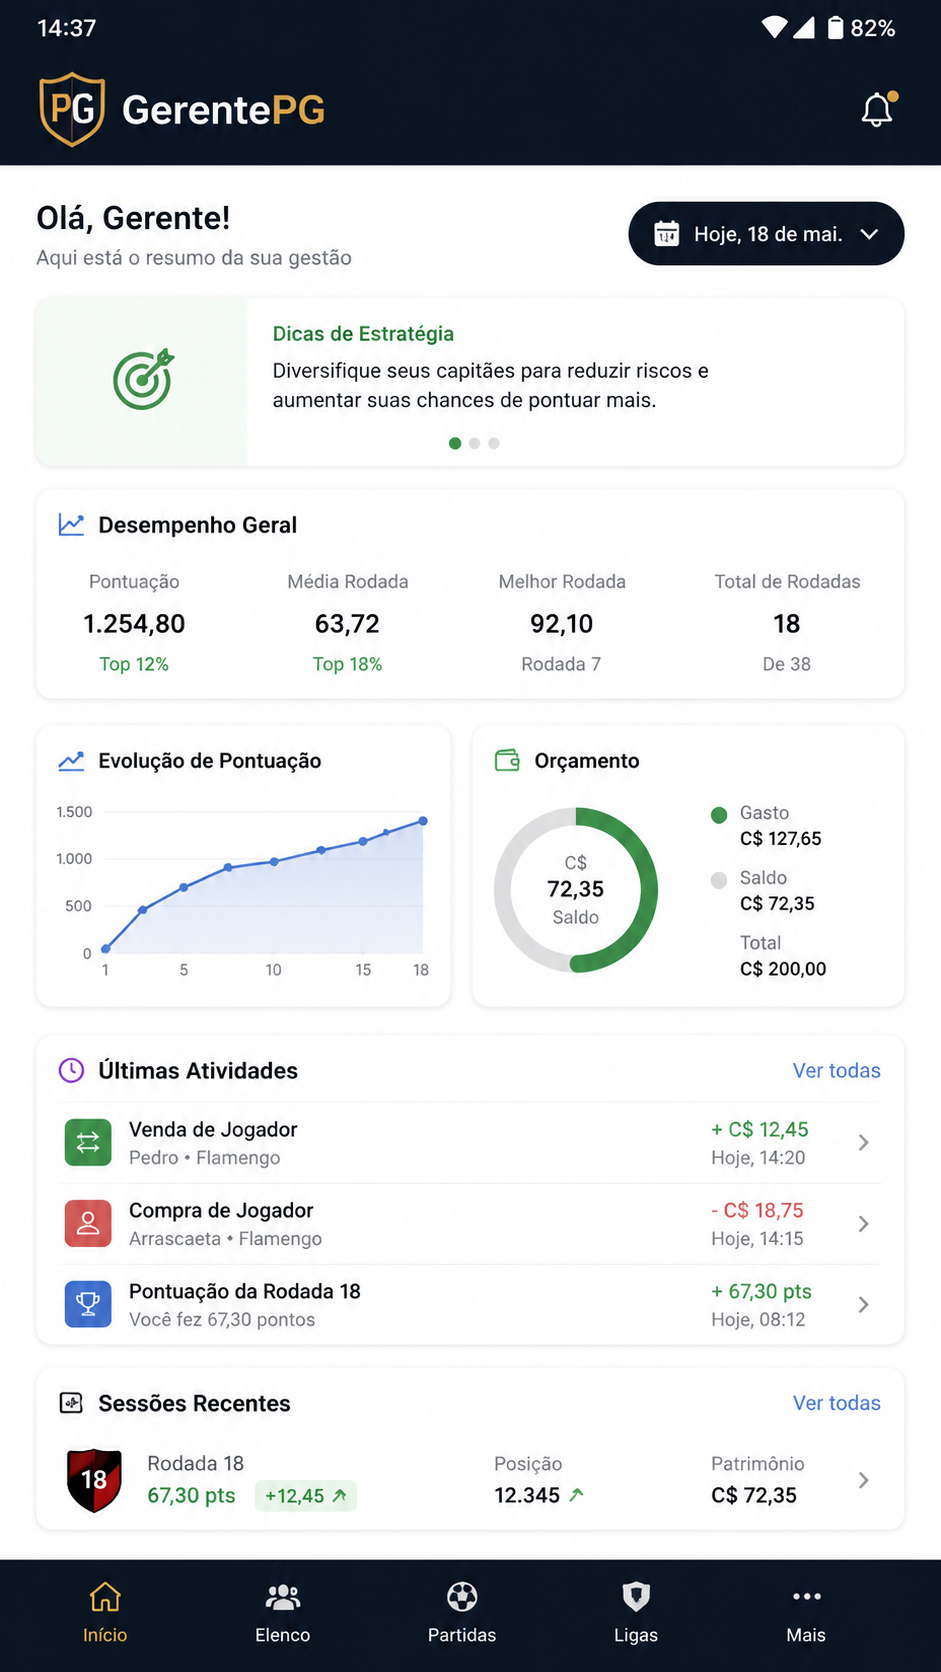
Task: Open Ver todas for Últimas Atividades
Action: 837,1070
